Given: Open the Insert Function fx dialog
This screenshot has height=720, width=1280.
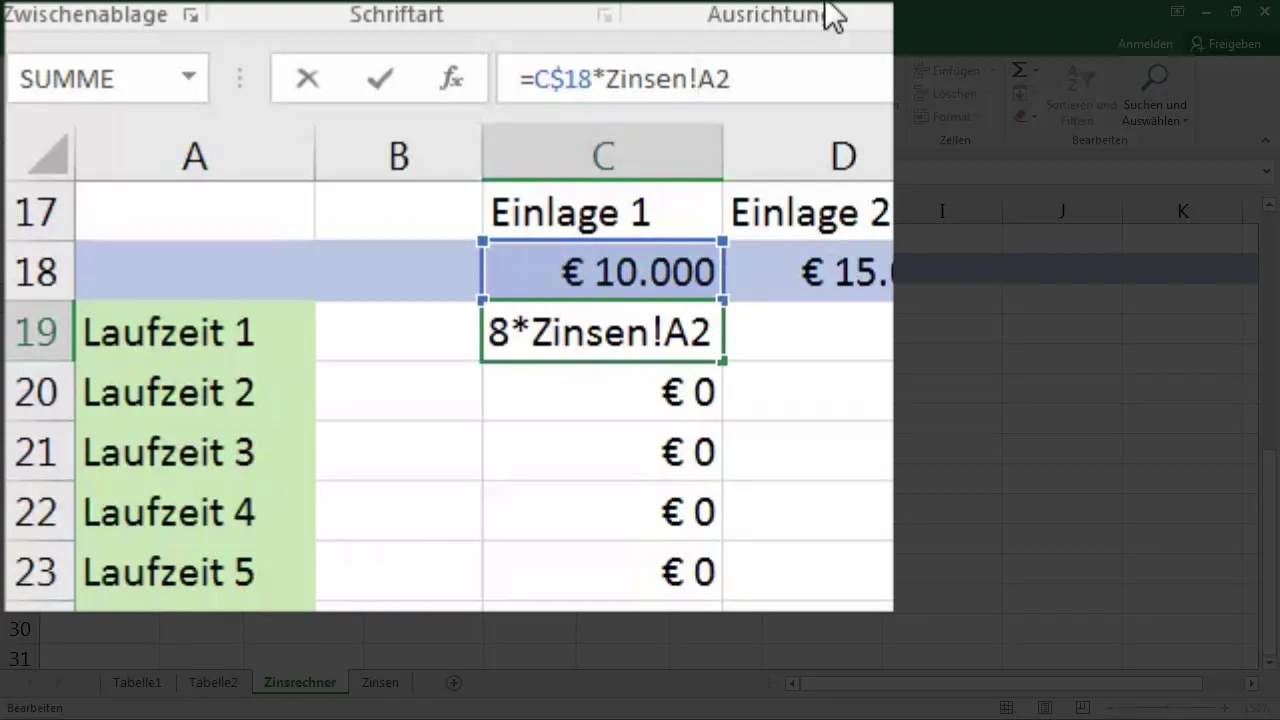Looking at the screenshot, I should [452, 79].
